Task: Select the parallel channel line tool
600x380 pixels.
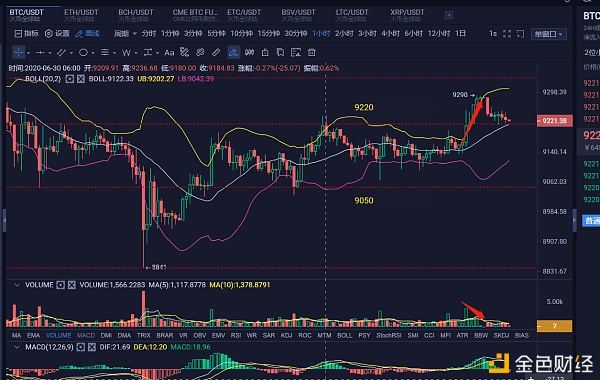Action: coord(61,52)
